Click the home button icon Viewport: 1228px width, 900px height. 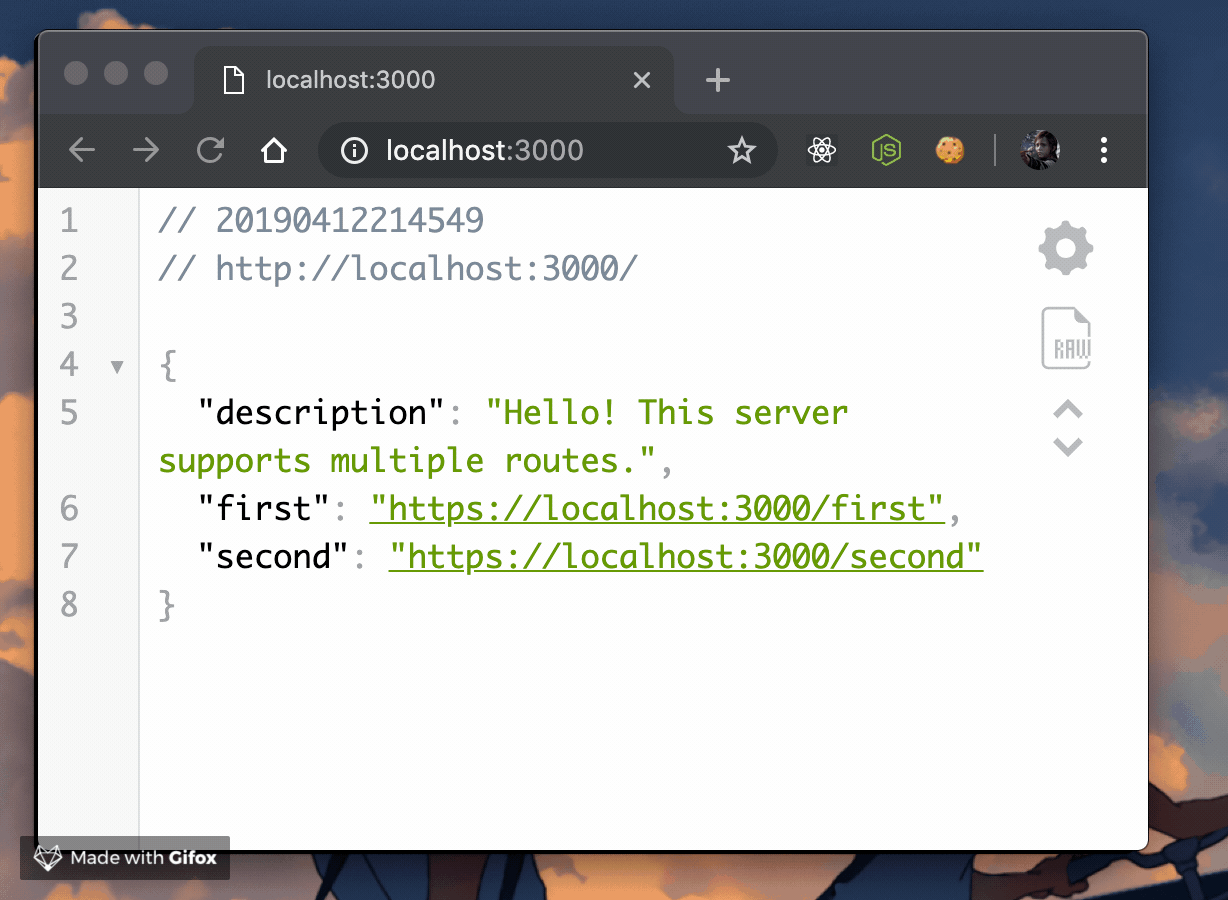coord(274,150)
